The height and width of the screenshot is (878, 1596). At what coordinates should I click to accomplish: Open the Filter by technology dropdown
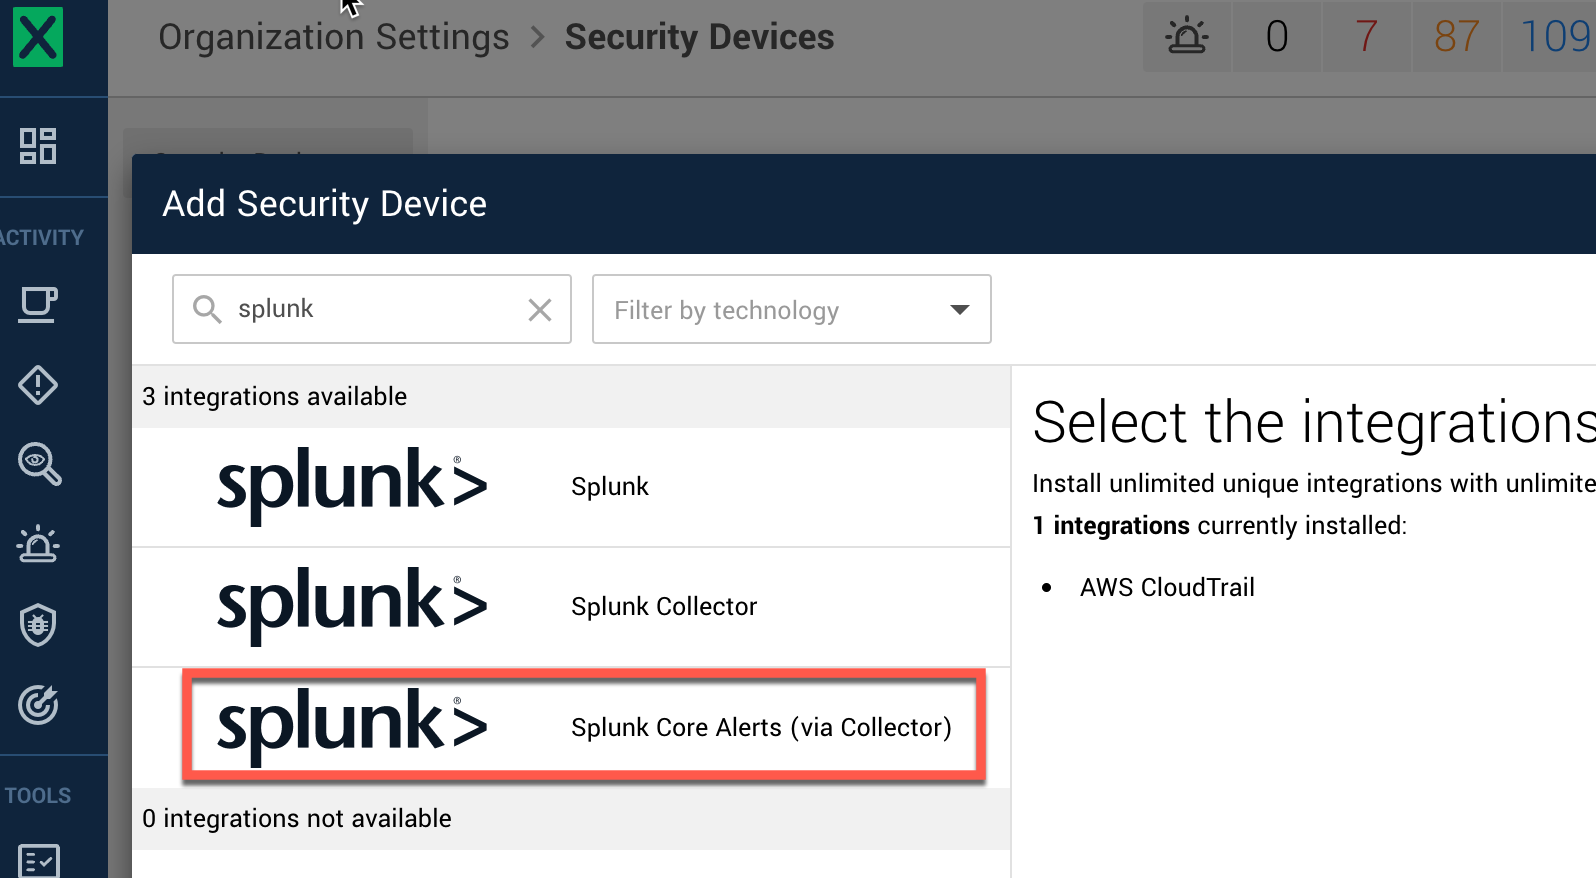[792, 309]
